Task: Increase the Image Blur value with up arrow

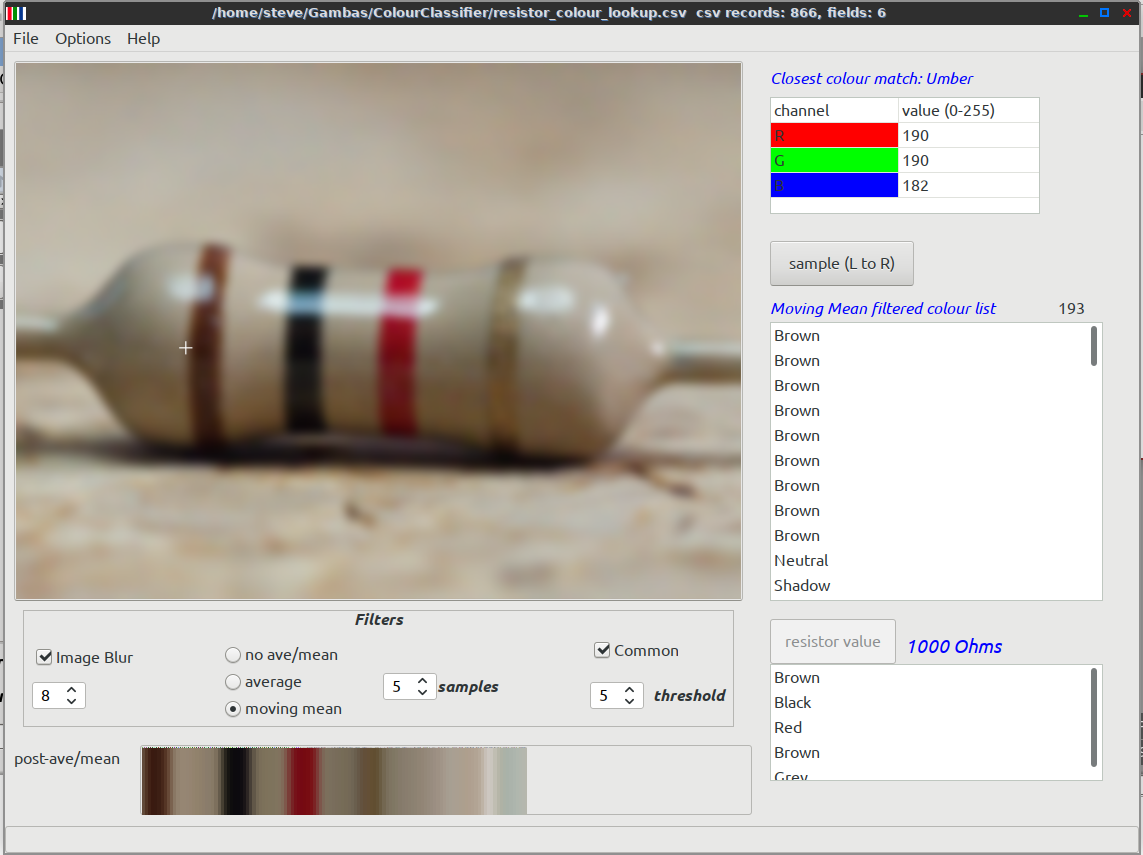Action: tap(71, 689)
